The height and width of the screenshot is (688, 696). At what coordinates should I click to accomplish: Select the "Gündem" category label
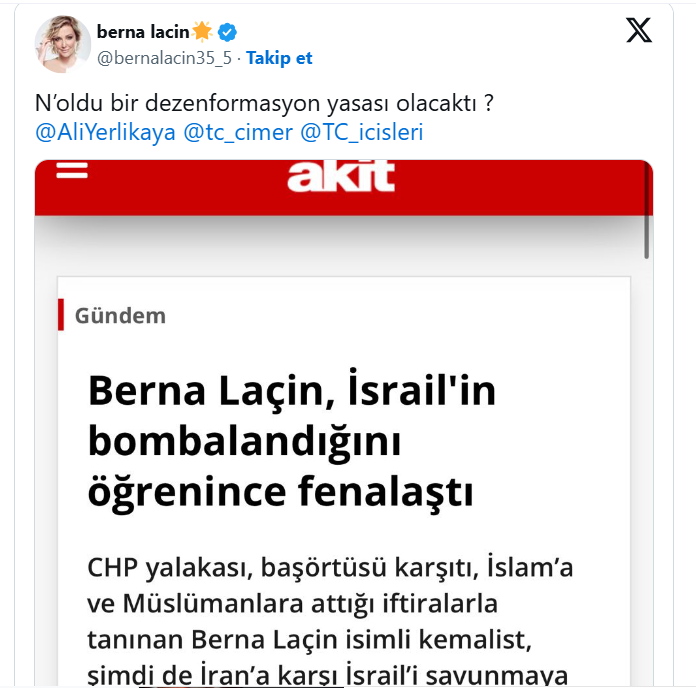(120, 316)
